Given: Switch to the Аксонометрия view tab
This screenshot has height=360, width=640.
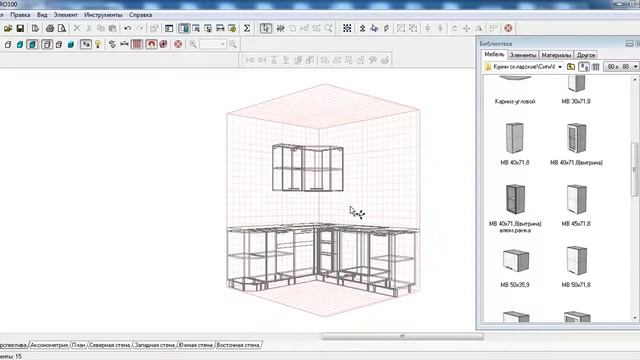Looking at the screenshot, I should [x=49, y=345].
